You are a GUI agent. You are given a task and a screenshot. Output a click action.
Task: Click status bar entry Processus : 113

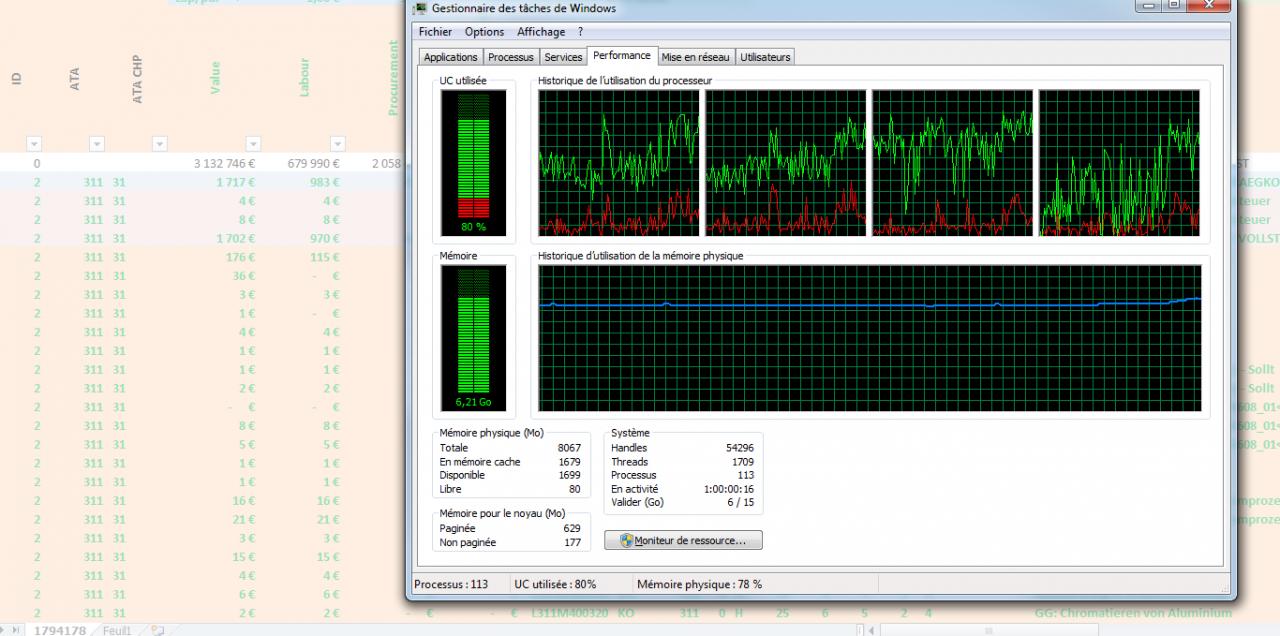coord(451,584)
